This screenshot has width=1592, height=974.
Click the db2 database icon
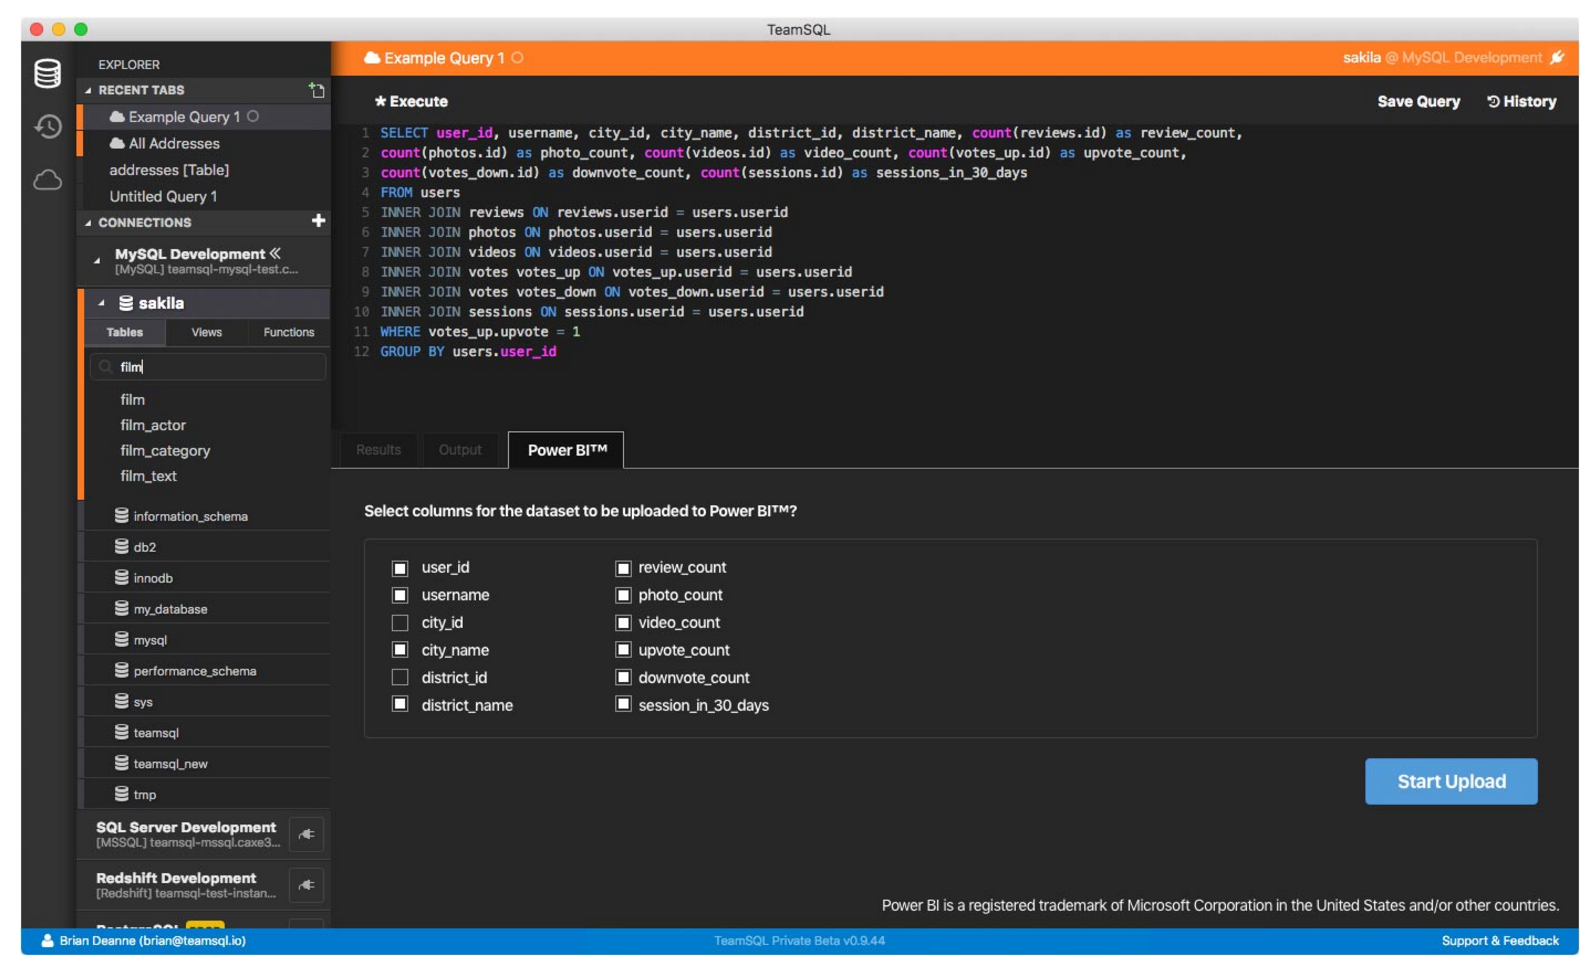click(121, 546)
